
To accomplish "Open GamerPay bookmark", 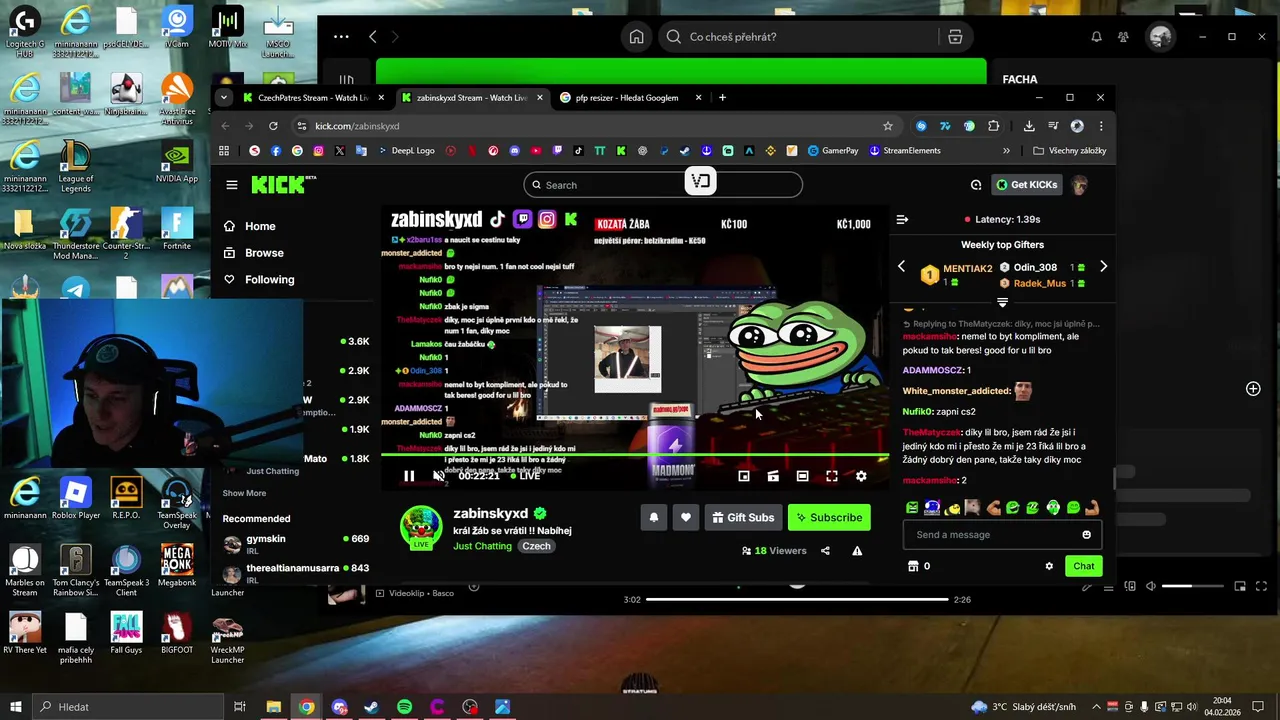I will pos(833,151).
